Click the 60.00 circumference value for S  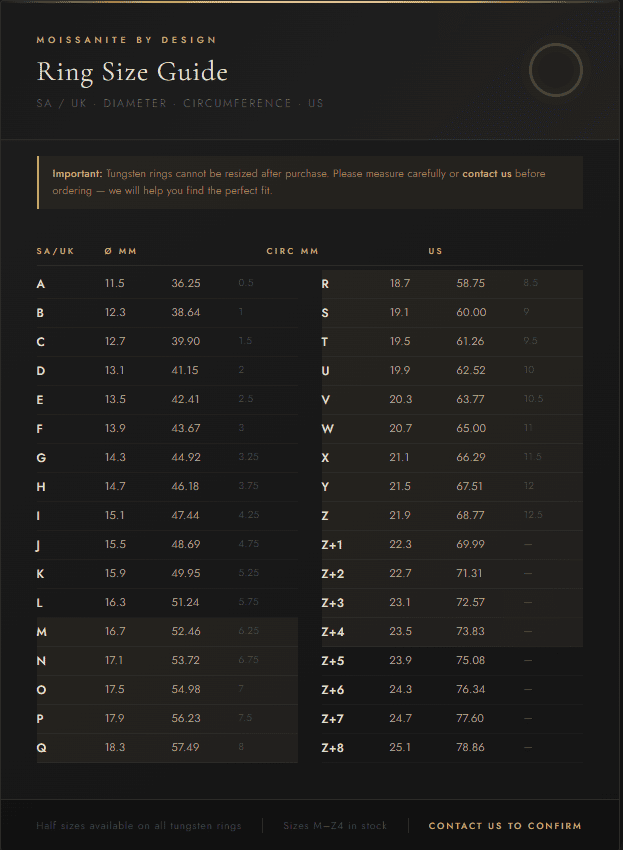click(x=471, y=313)
